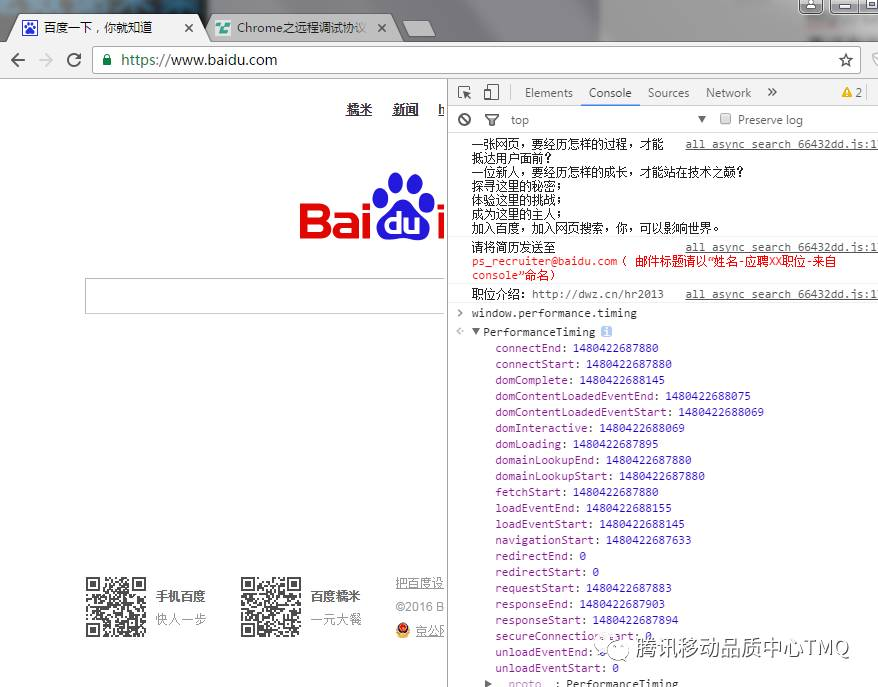Viewport: 878px width, 687px height.
Task: Click the domLoading row
Action: pos(577,444)
